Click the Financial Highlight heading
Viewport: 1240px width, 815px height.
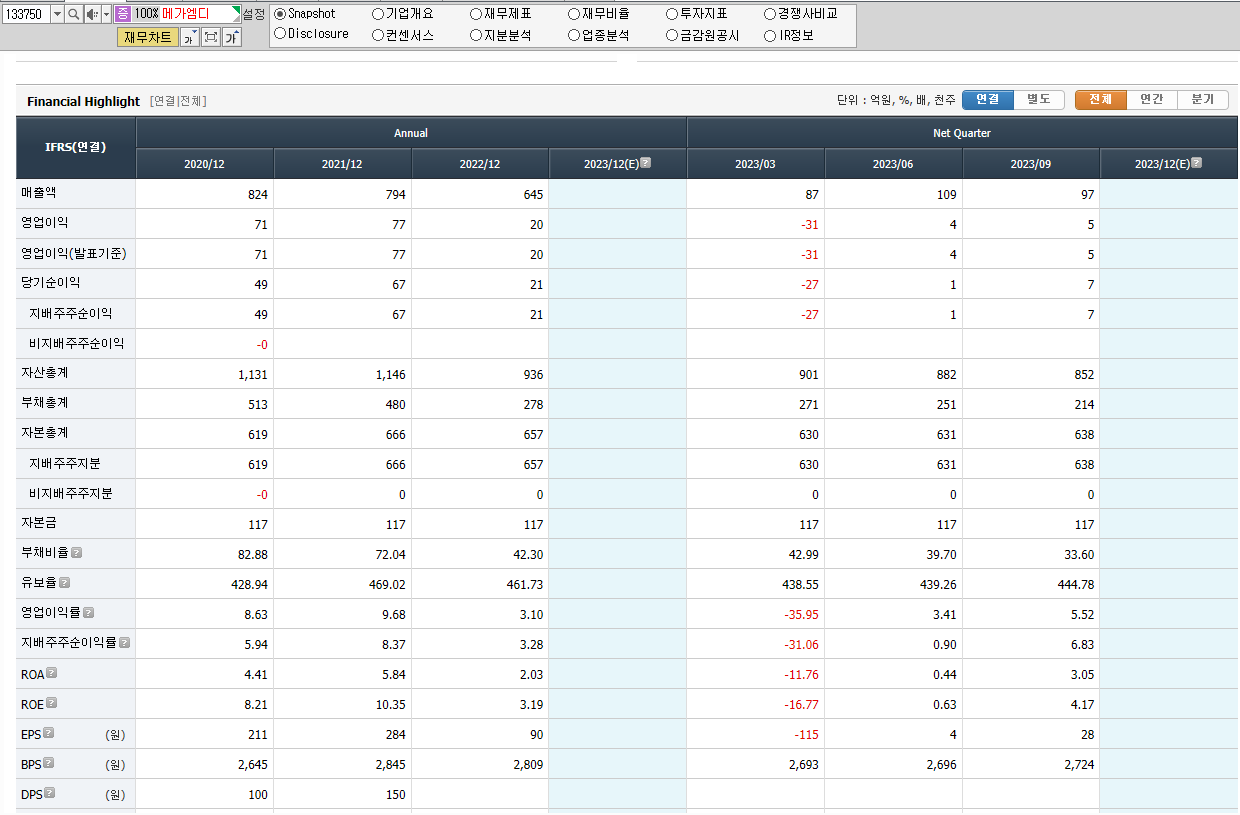click(x=84, y=101)
